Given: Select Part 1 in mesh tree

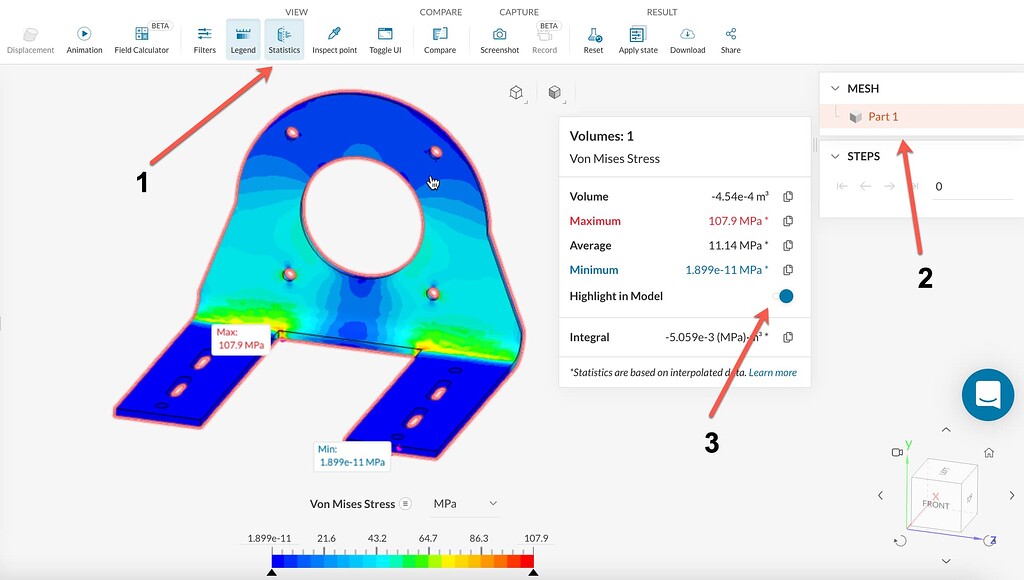Looking at the screenshot, I should point(882,117).
